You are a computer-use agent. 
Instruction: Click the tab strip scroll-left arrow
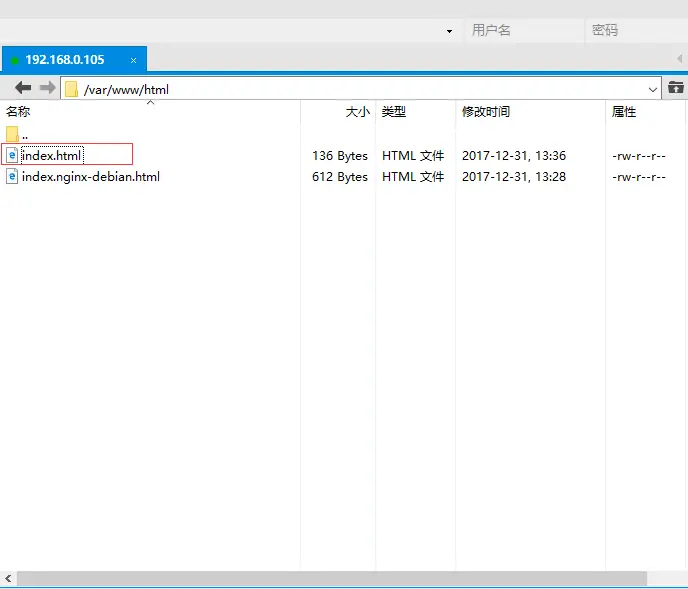pos(680,58)
